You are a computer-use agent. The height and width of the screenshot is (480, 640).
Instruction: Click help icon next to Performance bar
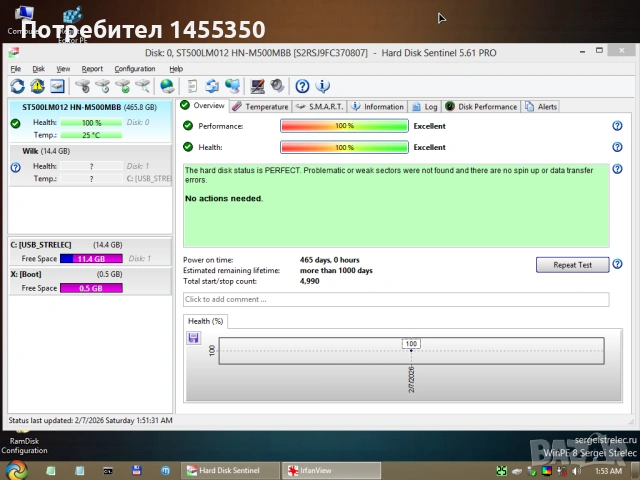pyautogui.click(x=617, y=126)
